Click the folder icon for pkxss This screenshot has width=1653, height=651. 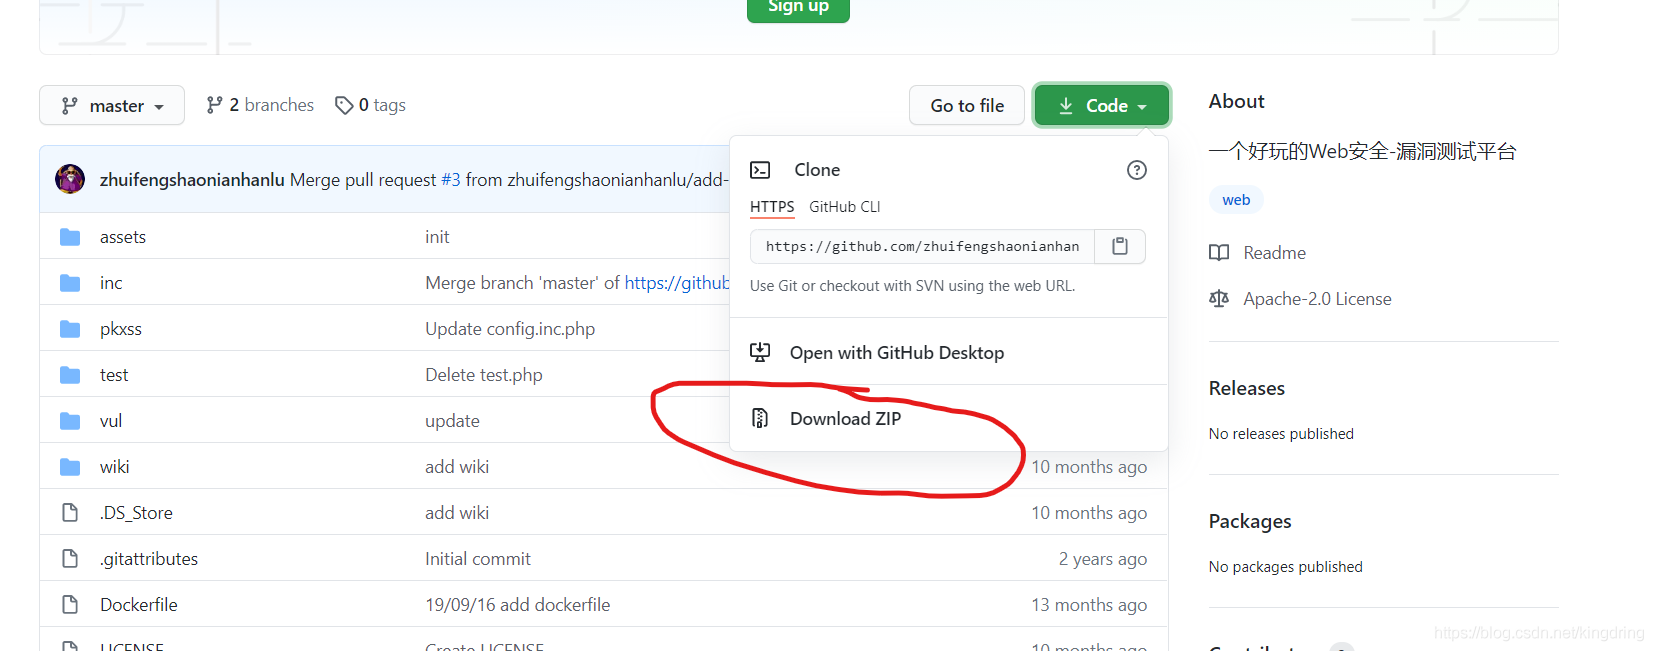[70, 329]
